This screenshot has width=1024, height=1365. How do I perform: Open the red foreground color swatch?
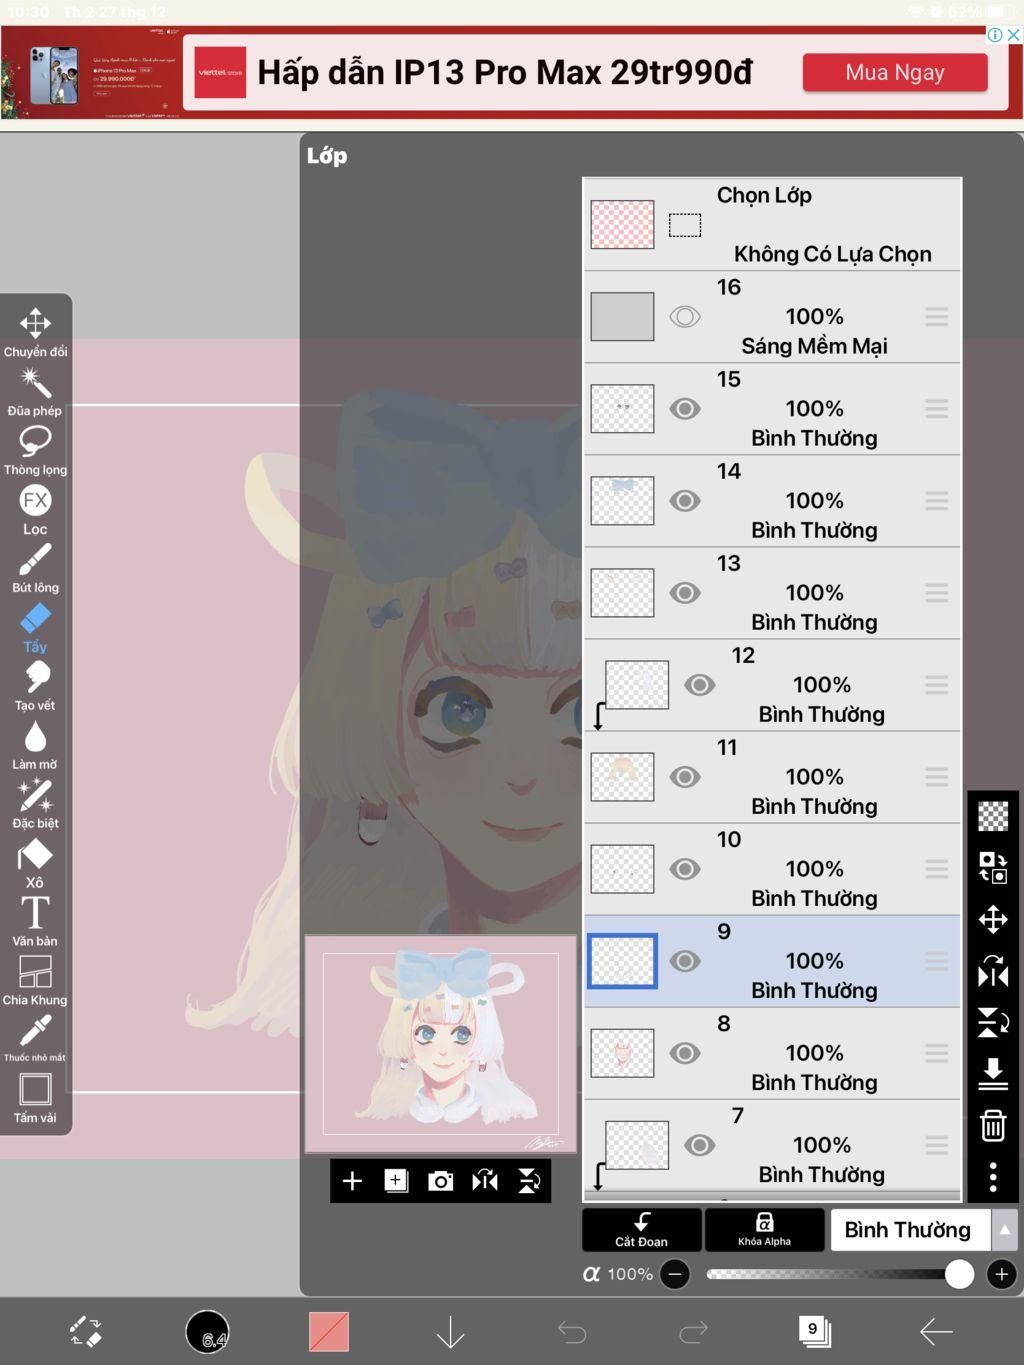coord(329,1332)
